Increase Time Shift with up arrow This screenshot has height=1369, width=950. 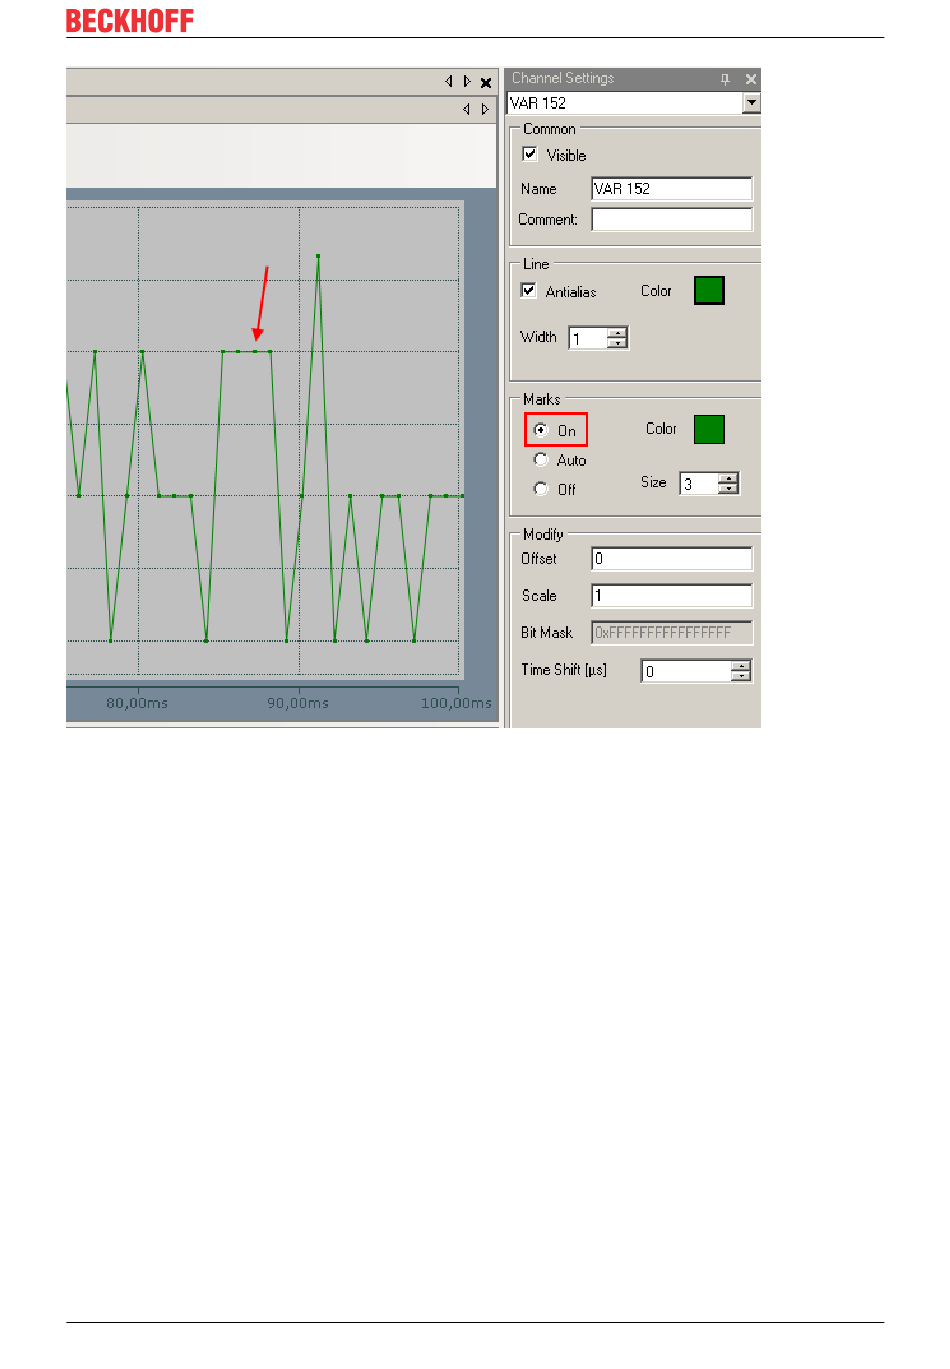pyautogui.click(x=741, y=665)
